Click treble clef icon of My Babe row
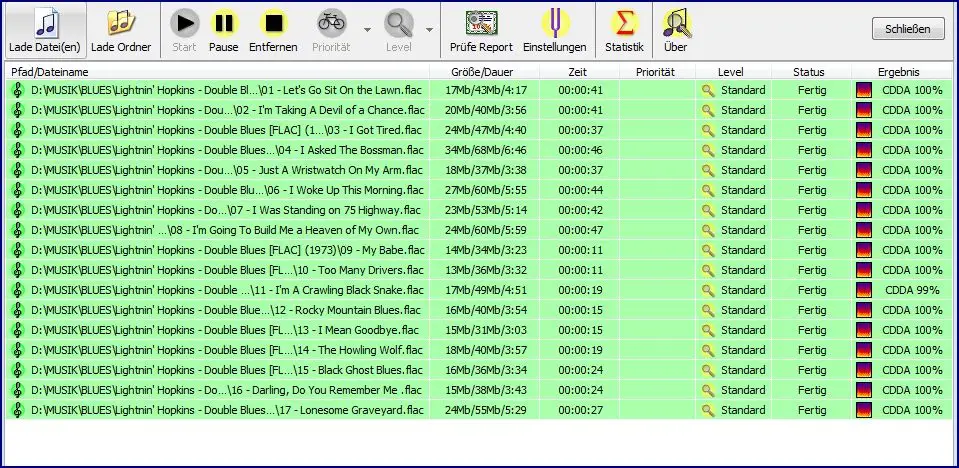The width and height of the screenshot is (959, 468). pyautogui.click(x=18, y=250)
